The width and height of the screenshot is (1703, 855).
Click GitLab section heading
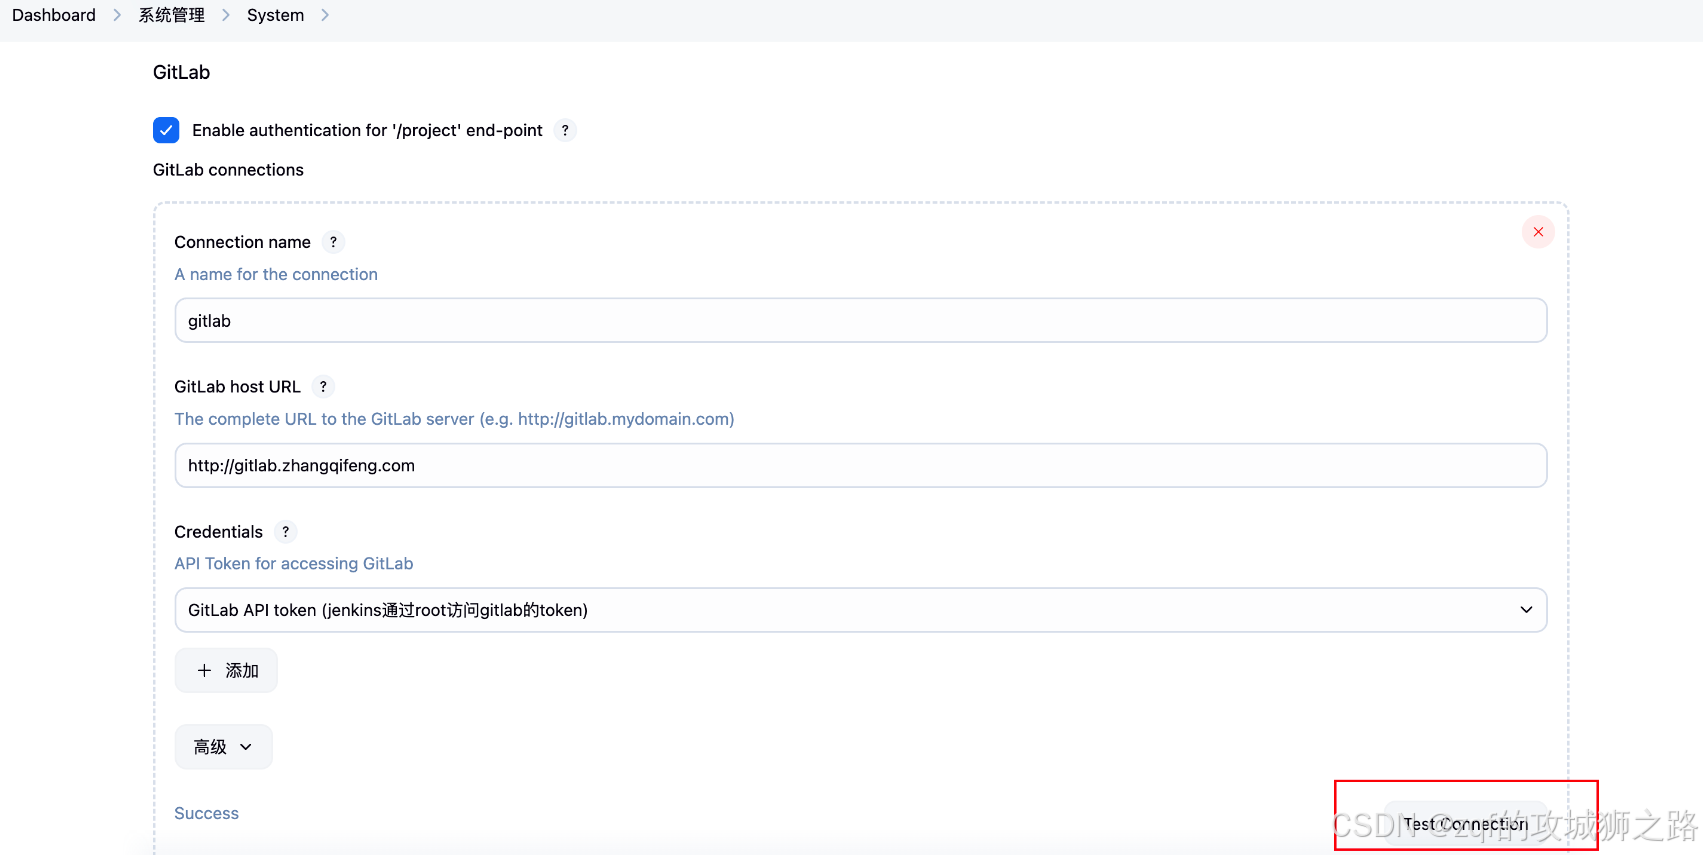pyautogui.click(x=182, y=72)
